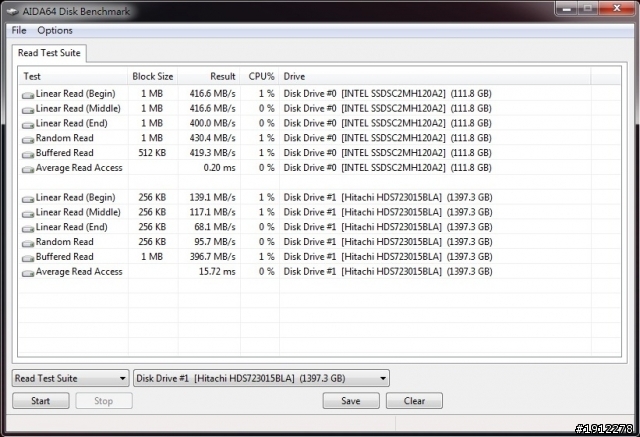The width and height of the screenshot is (640, 437).
Task: Click the Linear Read (End) label at 68.1 MB/s
Action: click(x=71, y=227)
